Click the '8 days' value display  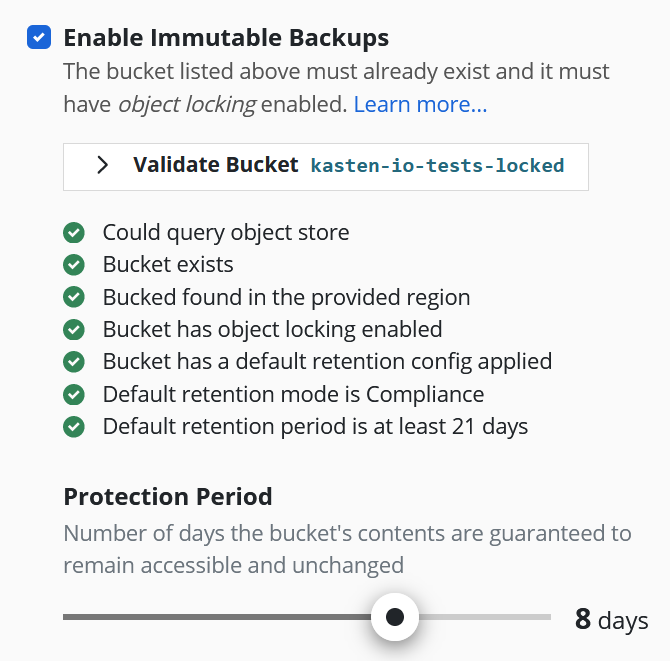coord(611,620)
